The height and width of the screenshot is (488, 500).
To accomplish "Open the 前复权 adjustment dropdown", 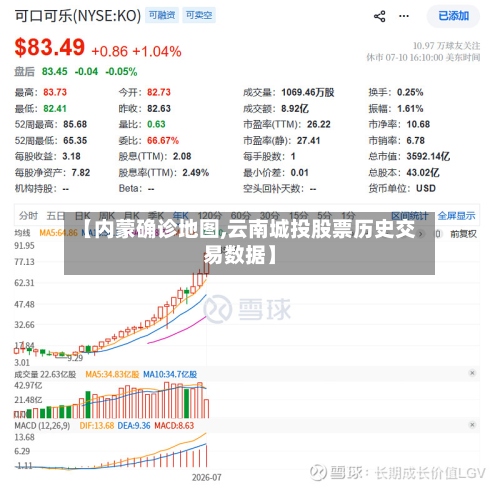I will pos(463,234).
